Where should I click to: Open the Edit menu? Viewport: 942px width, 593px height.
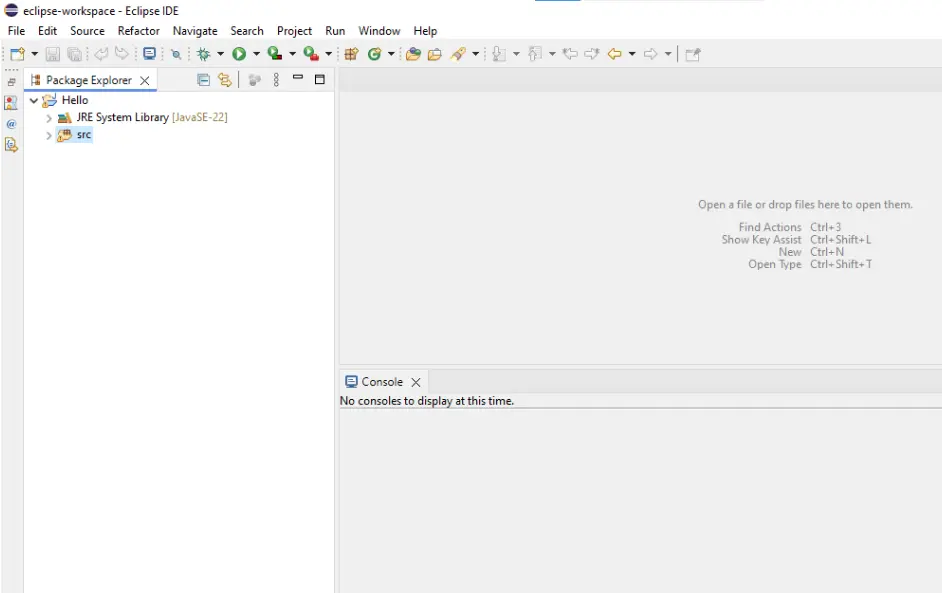pyautogui.click(x=47, y=31)
